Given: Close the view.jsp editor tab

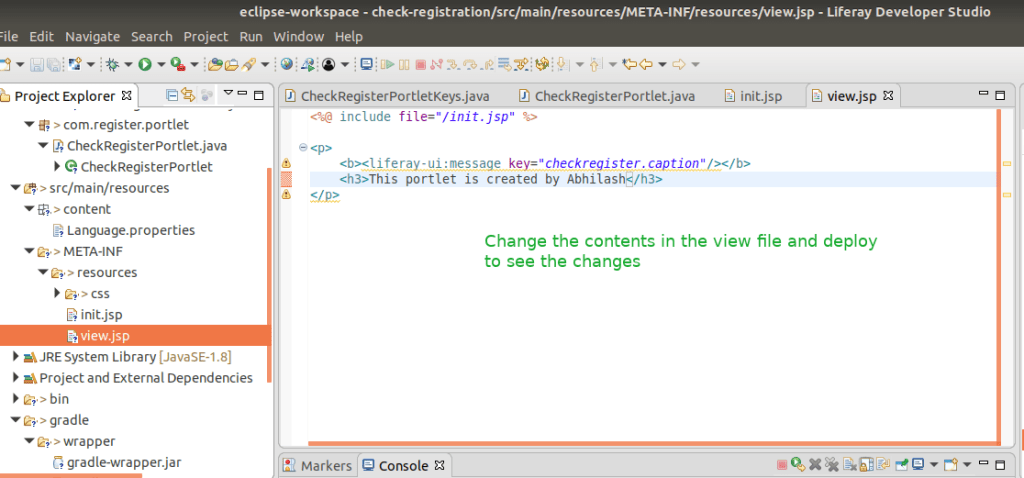Looking at the screenshot, I should [x=887, y=96].
